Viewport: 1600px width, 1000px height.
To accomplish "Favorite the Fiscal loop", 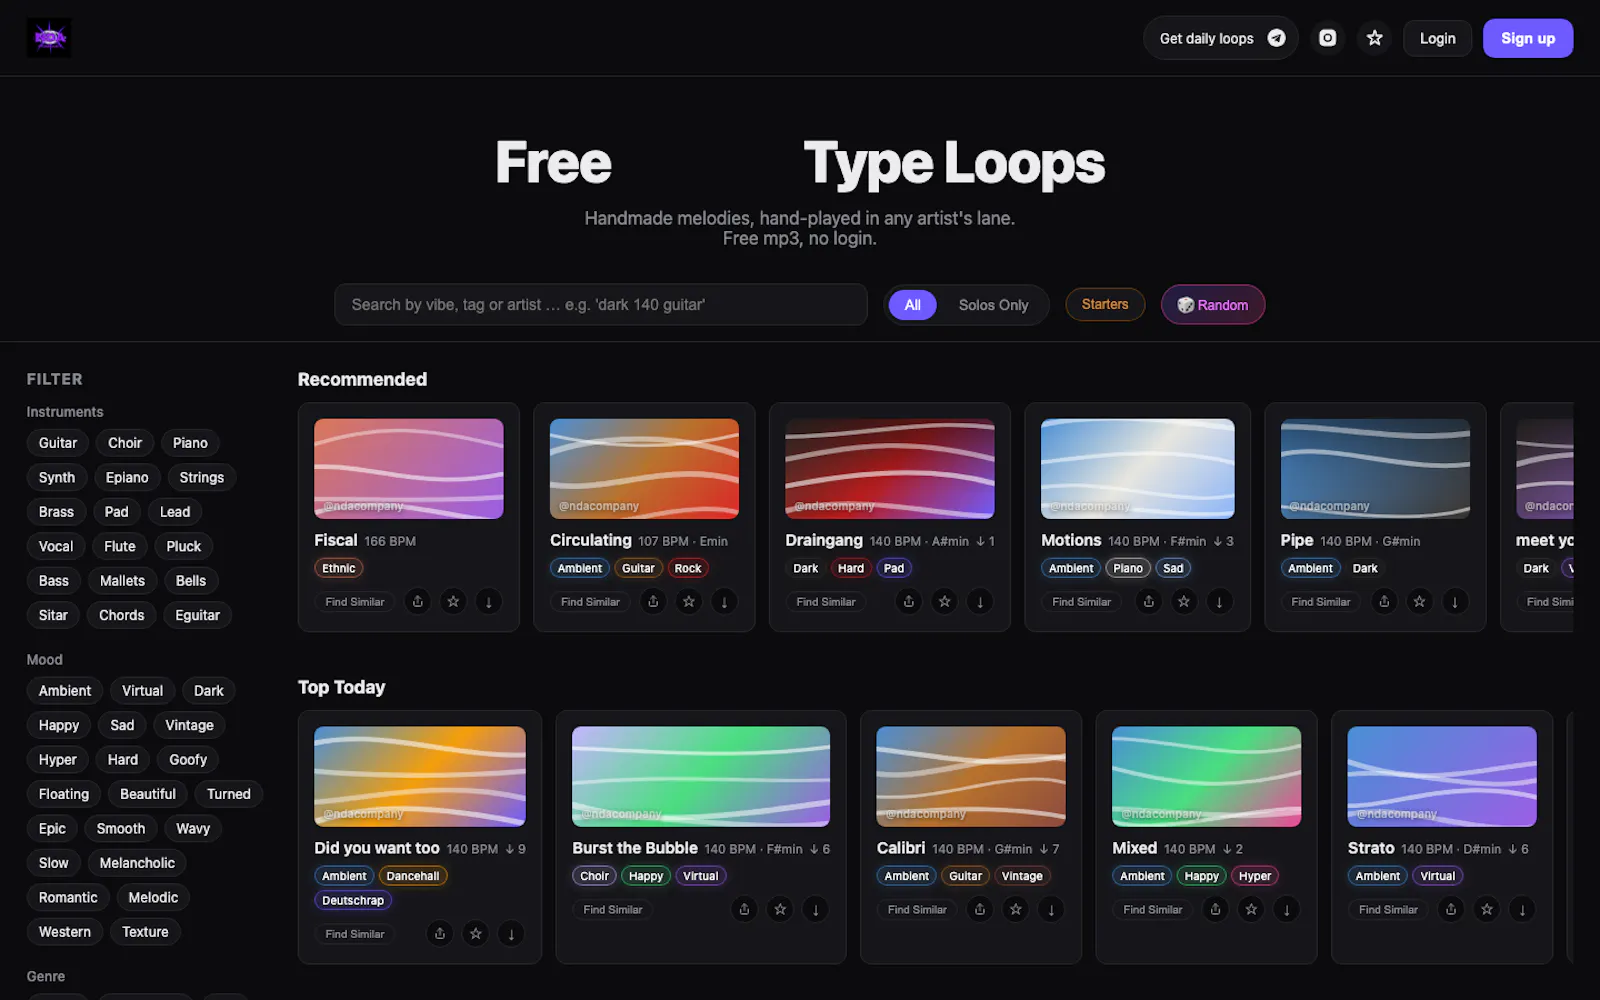I will (453, 601).
